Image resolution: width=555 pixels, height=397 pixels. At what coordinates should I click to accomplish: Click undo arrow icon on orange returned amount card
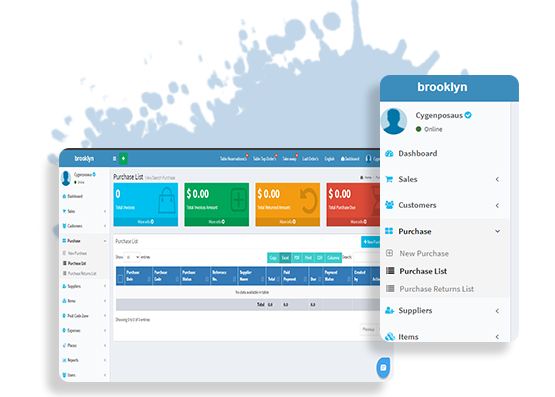[x=309, y=201]
